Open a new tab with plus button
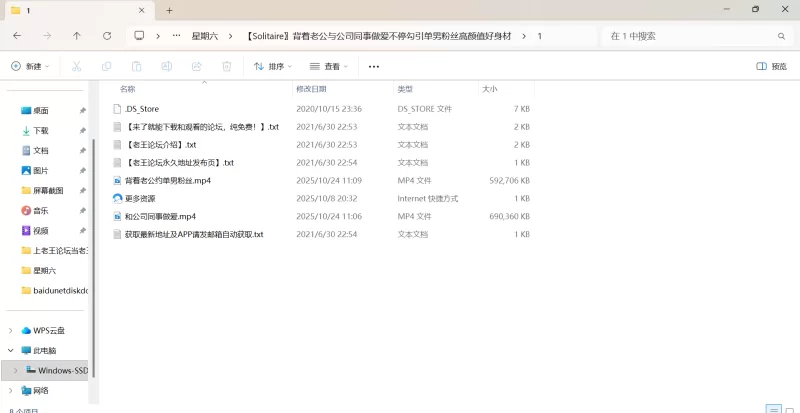The width and height of the screenshot is (800, 413). (169, 10)
